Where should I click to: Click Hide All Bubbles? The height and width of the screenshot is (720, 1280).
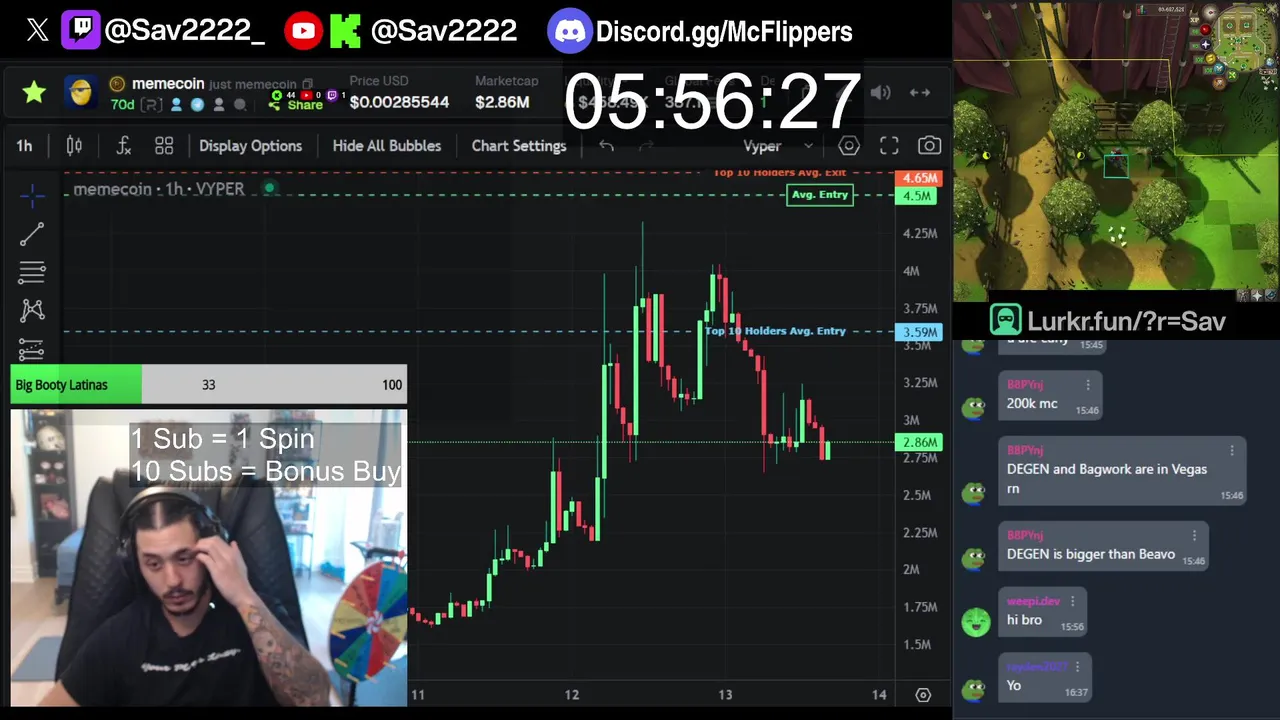386,146
